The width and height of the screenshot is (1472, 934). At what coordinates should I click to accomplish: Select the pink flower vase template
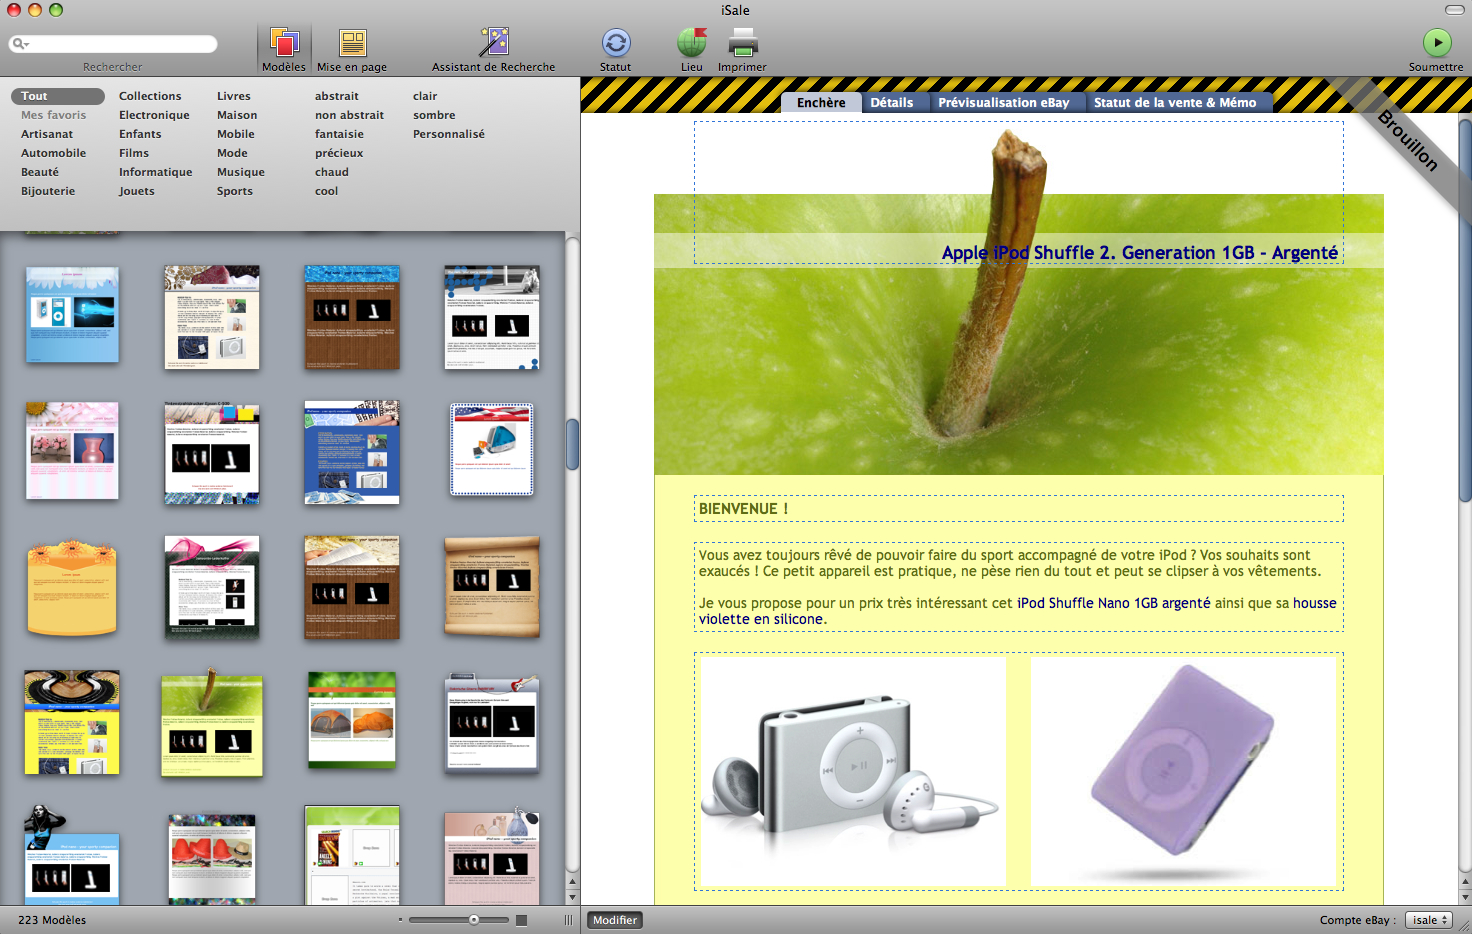point(72,450)
